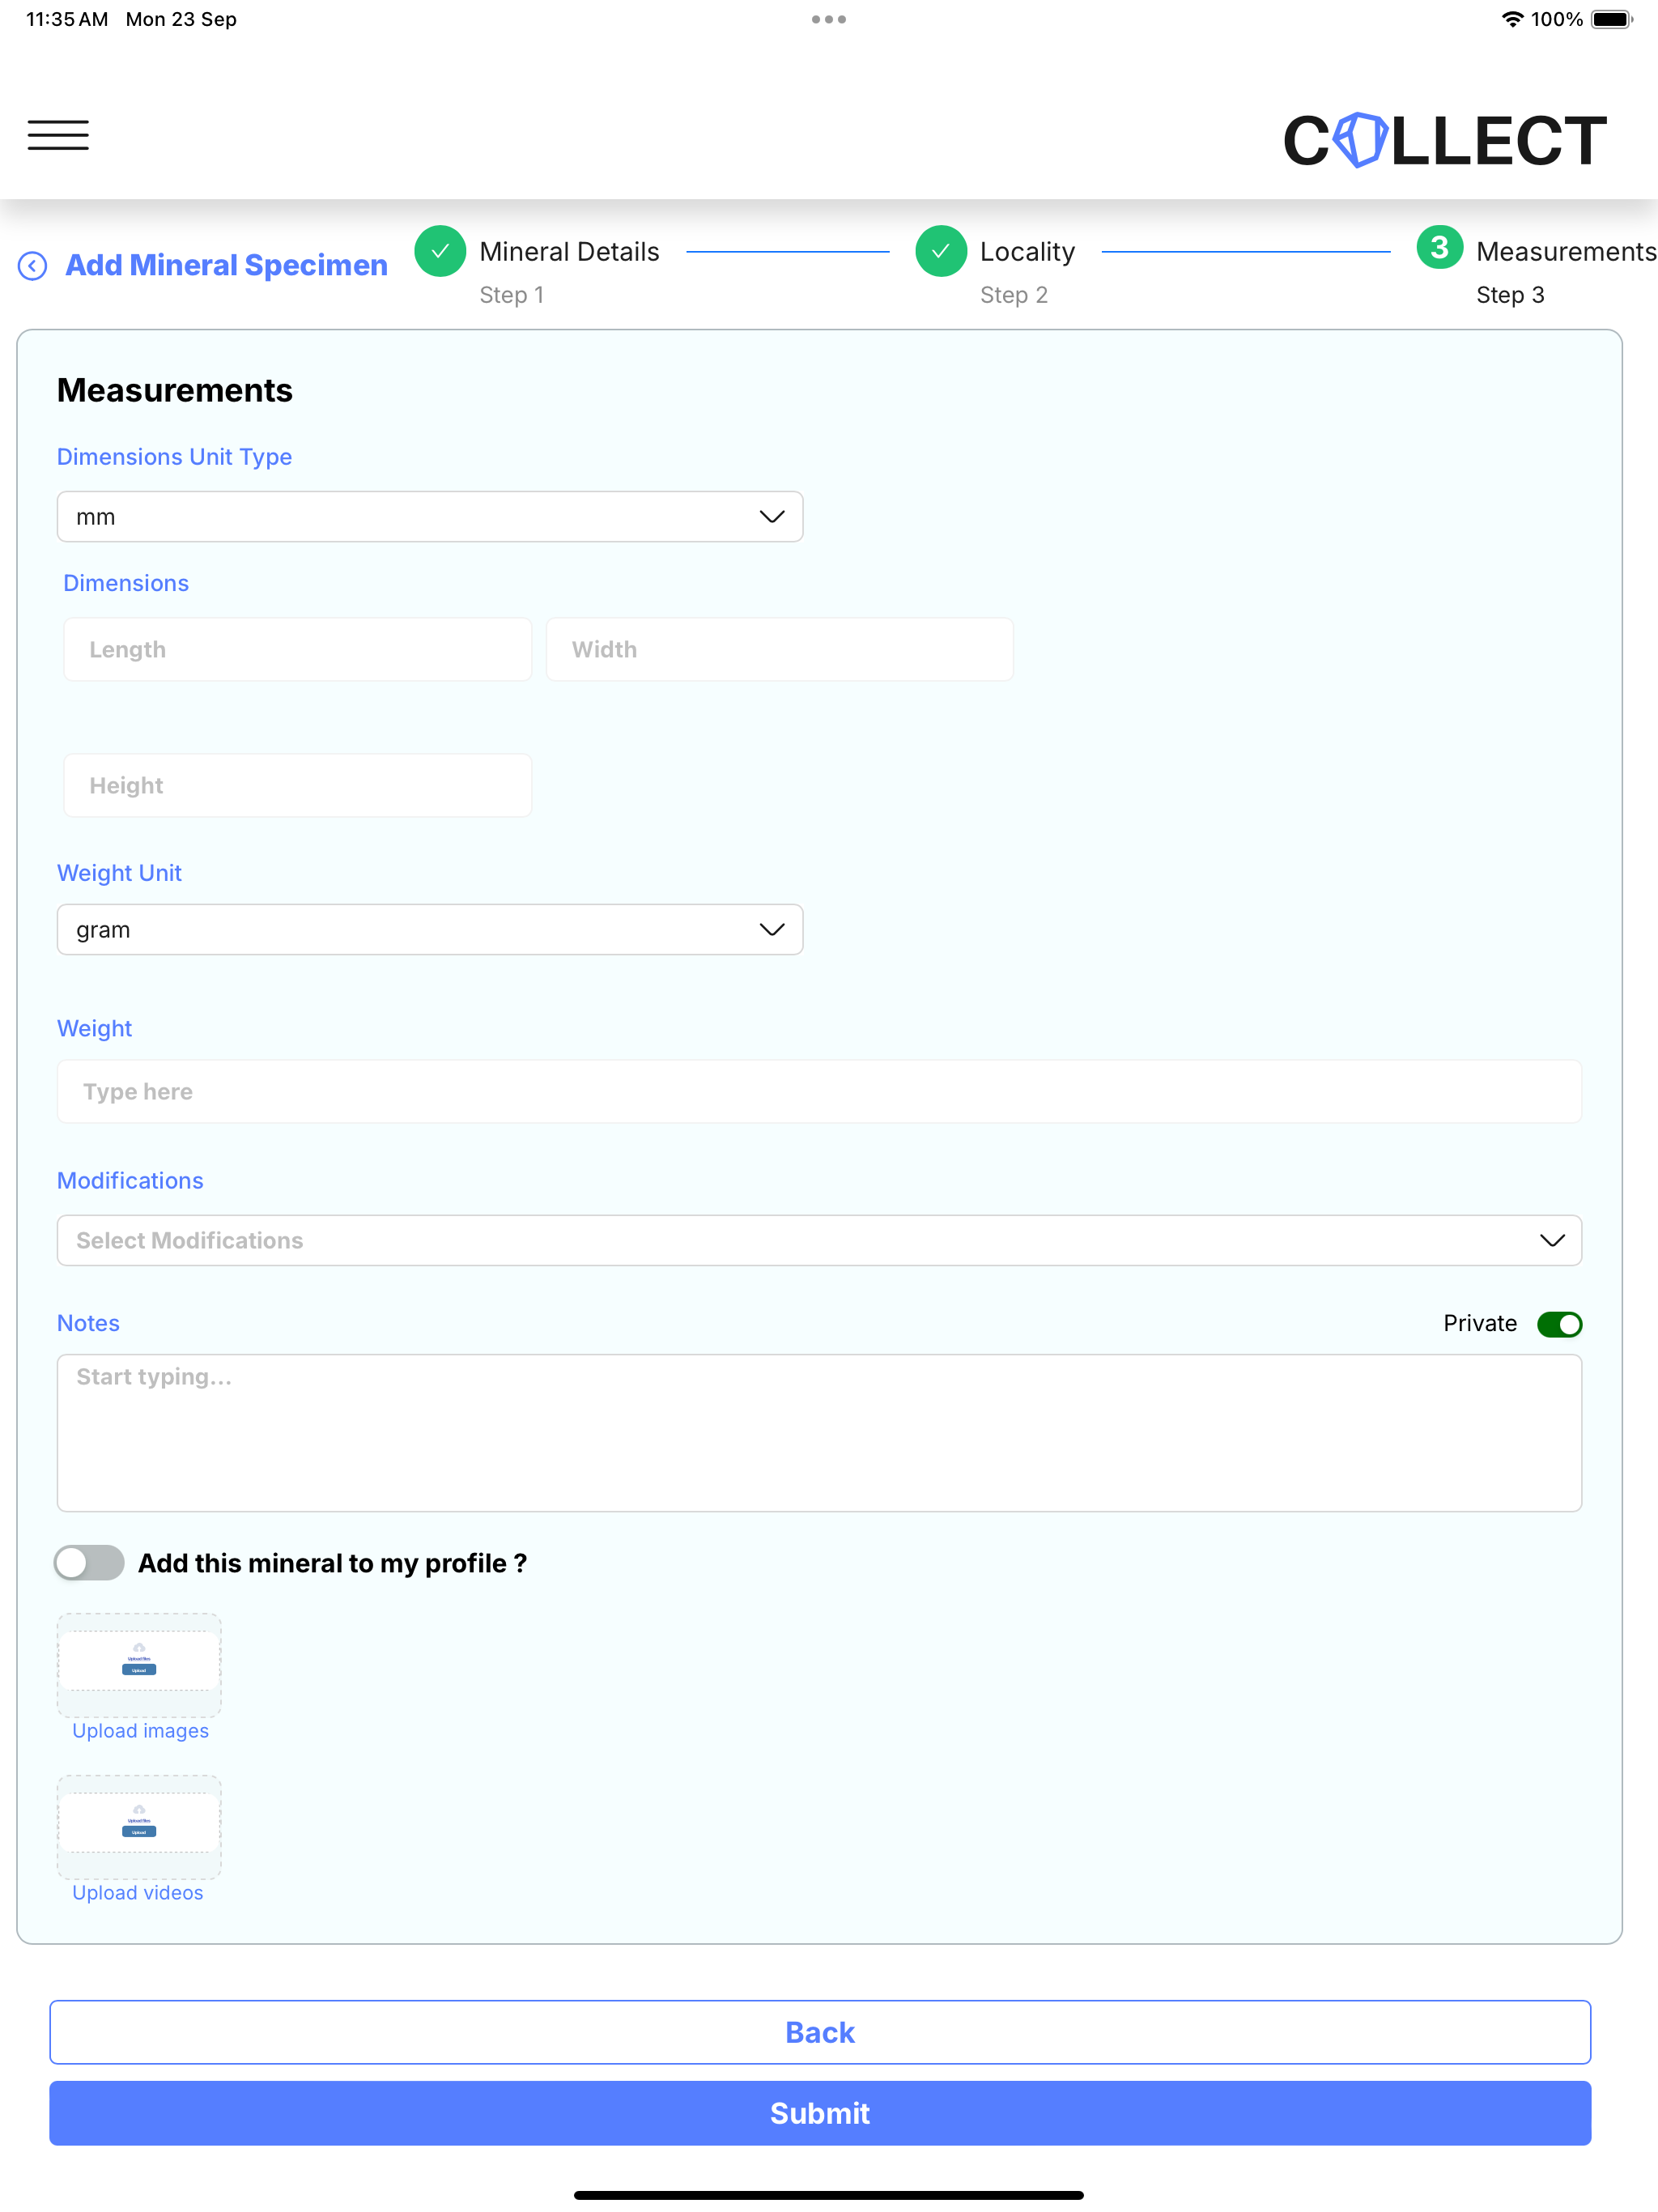The height and width of the screenshot is (2212, 1658).
Task: Click the Back button
Action: (x=820, y=2033)
